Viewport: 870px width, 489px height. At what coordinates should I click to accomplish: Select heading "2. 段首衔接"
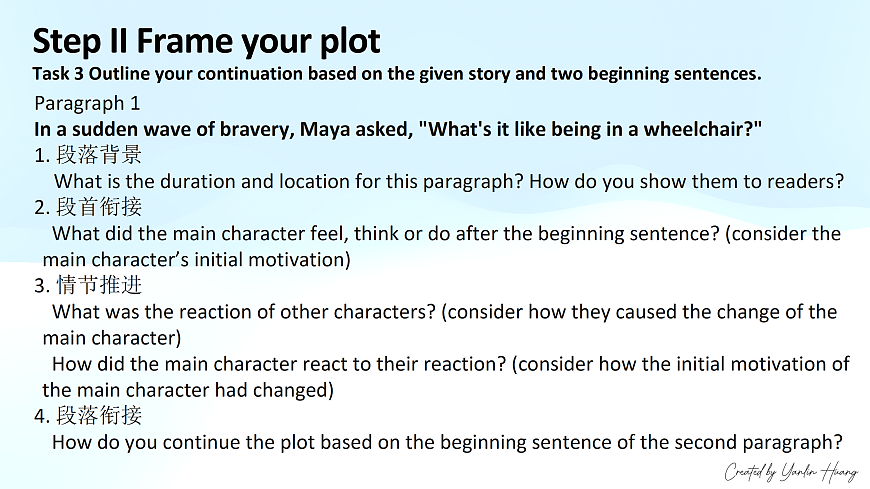click(x=88, y=207)
